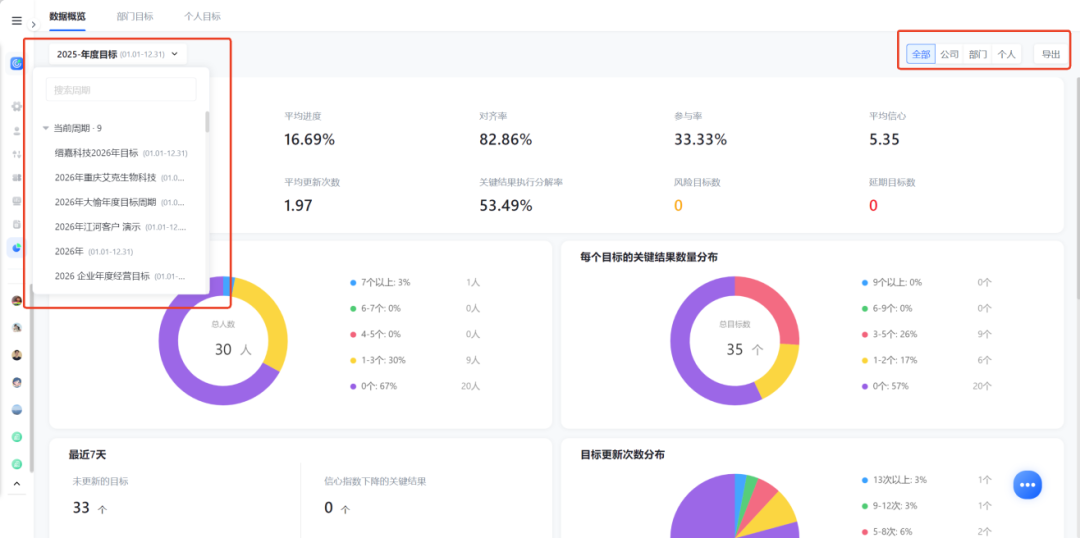1080x538 pixels.
Task: Open the grid apps sidebar icon
Action: click(17, 178)
